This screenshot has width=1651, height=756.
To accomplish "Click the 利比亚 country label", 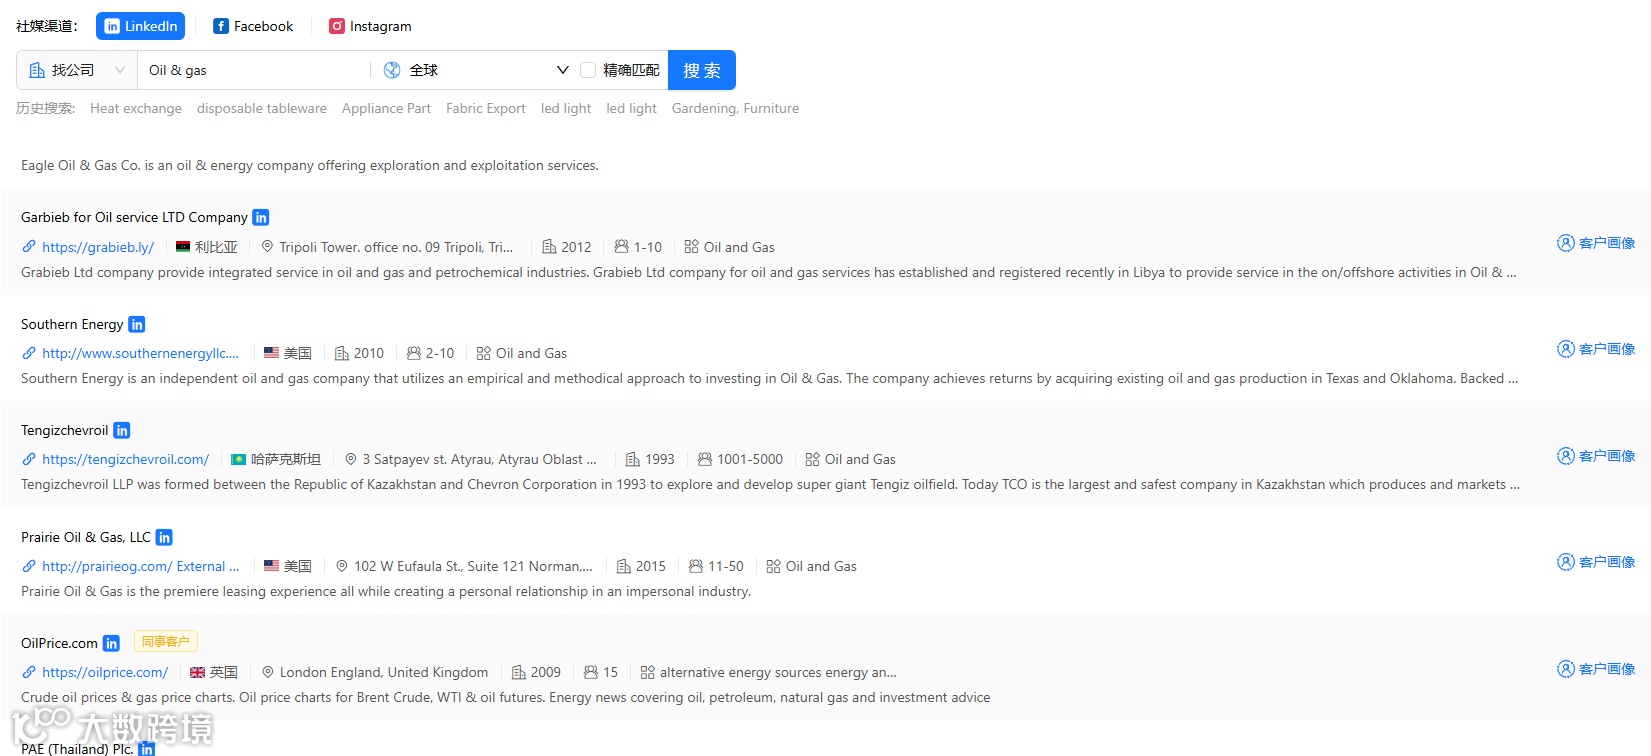I will click(216, 247).
